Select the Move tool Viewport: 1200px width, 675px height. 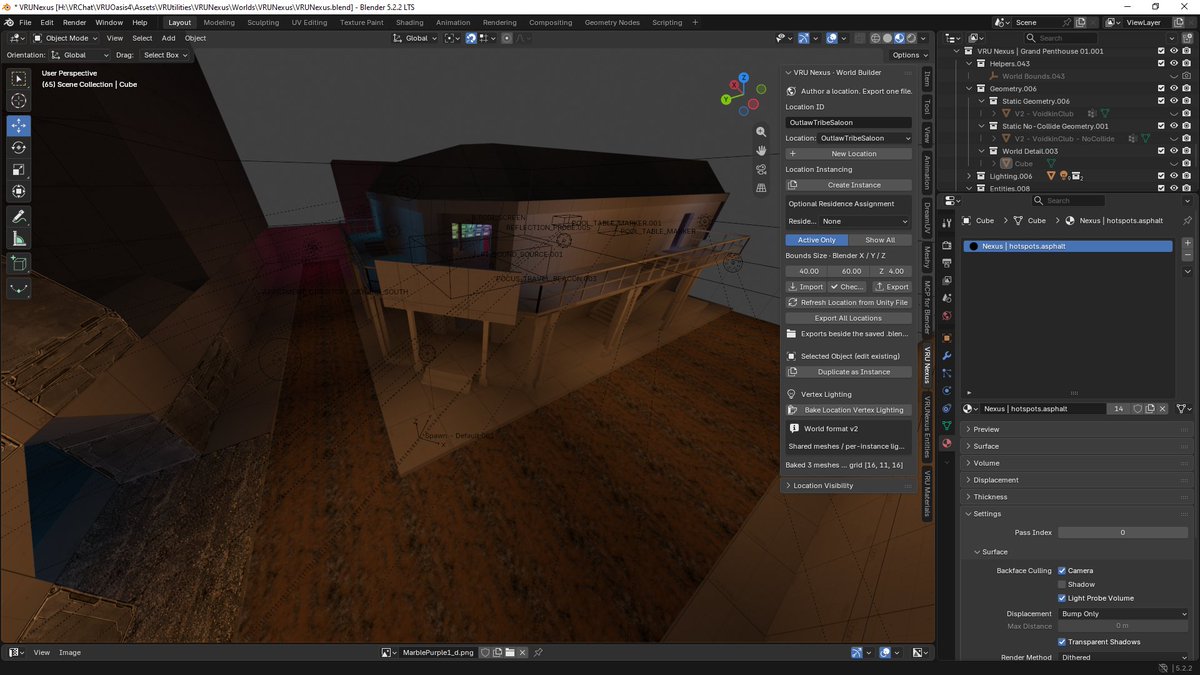[19, 126]
